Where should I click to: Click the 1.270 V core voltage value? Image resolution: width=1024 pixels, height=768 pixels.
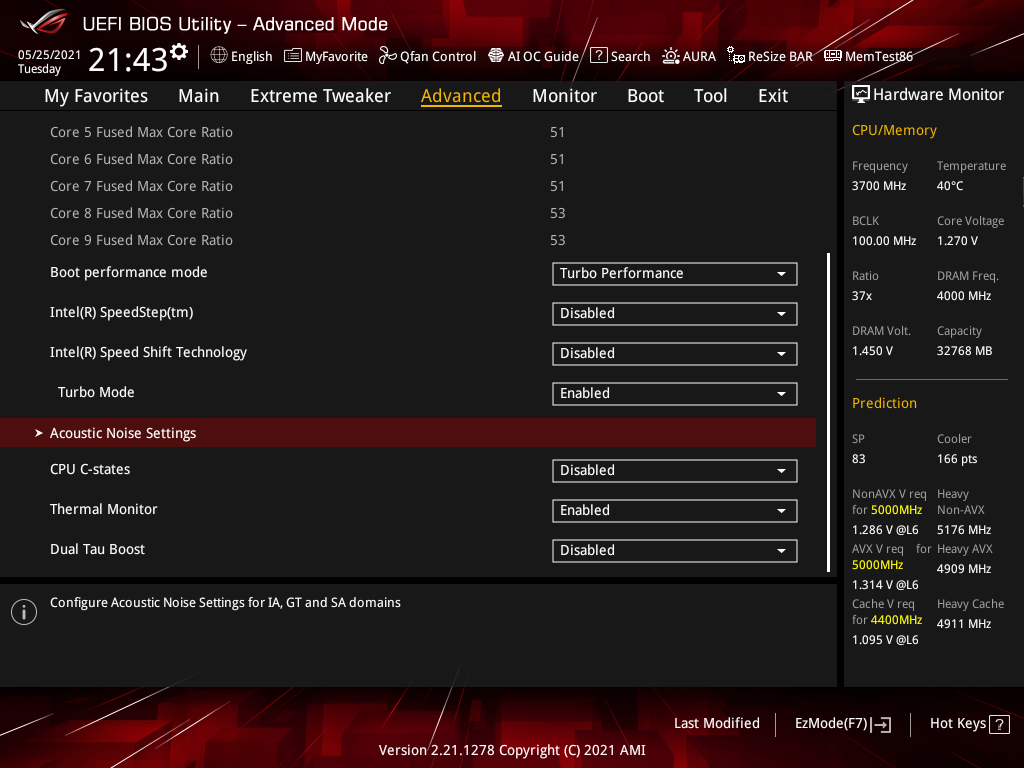pyautogui.click(x=957, y=241)
